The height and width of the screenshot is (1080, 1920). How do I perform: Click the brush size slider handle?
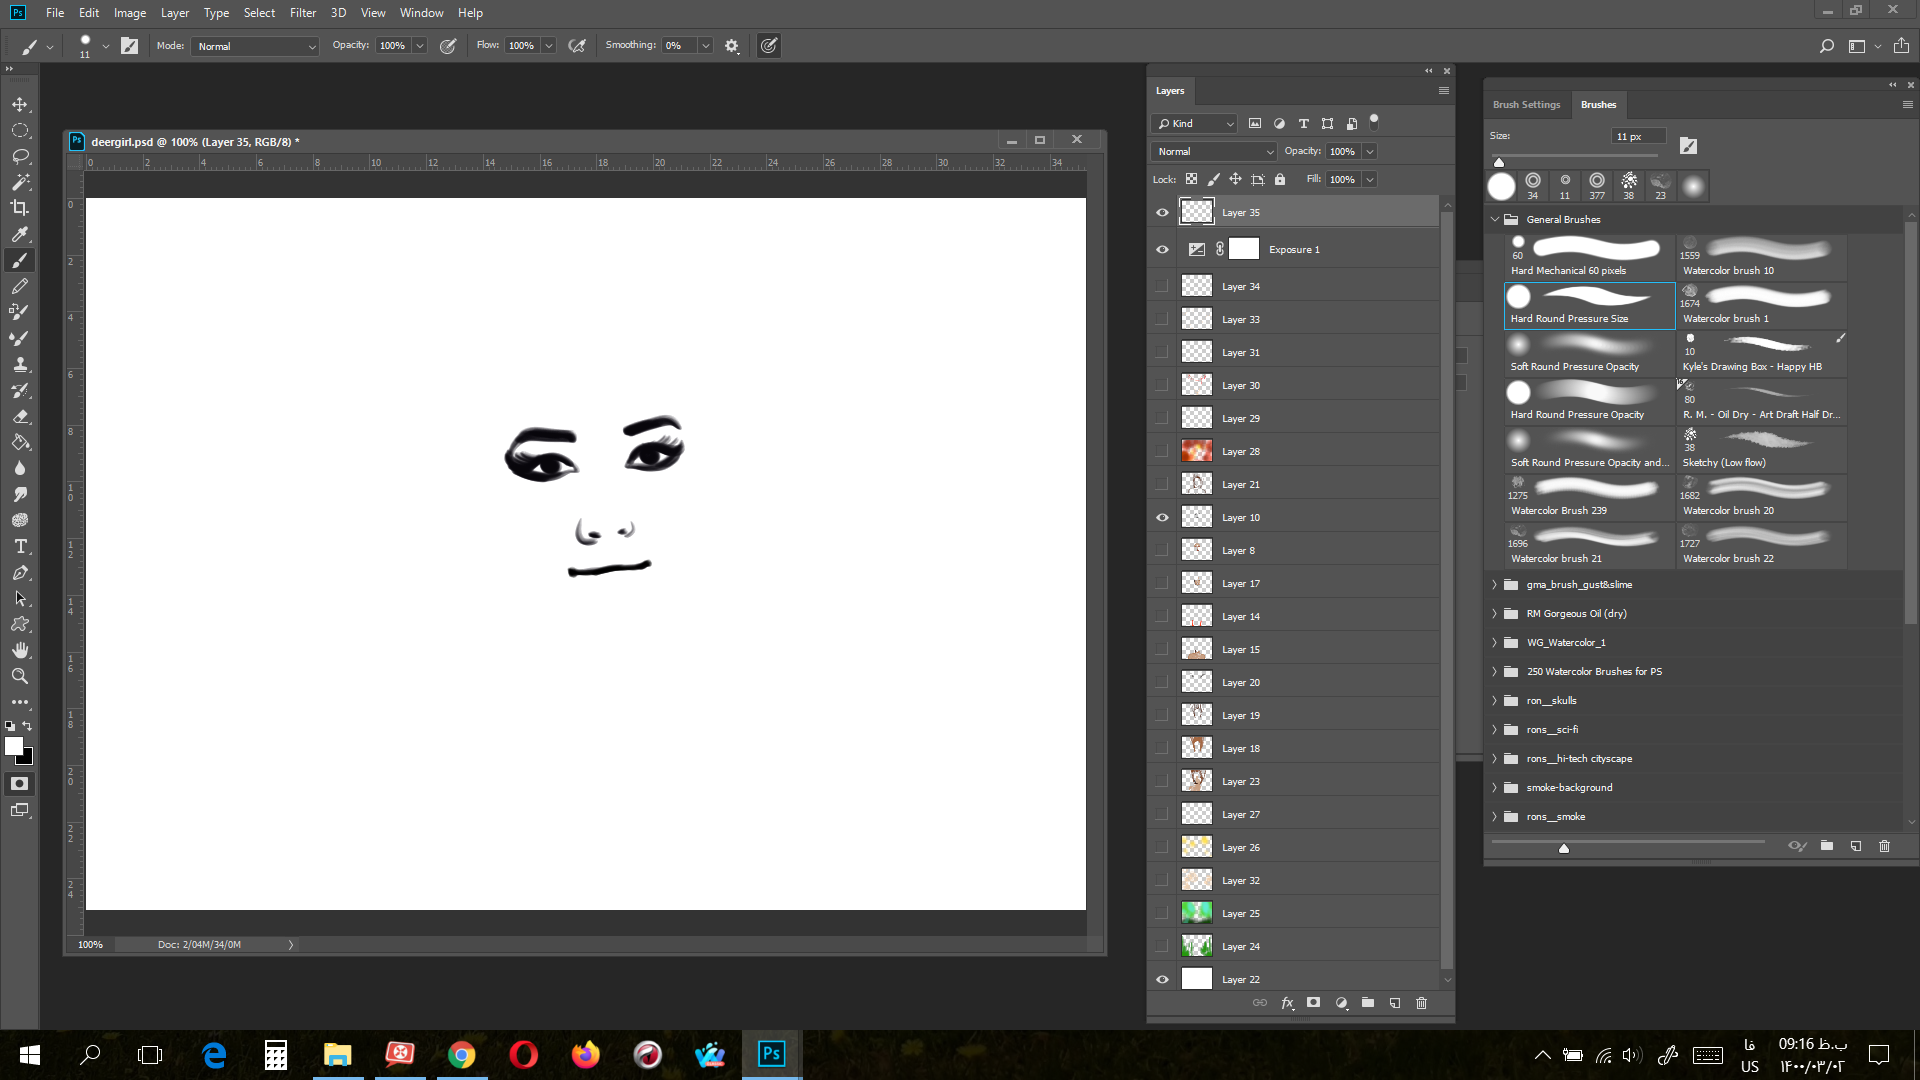click(x=1498, y=162)
